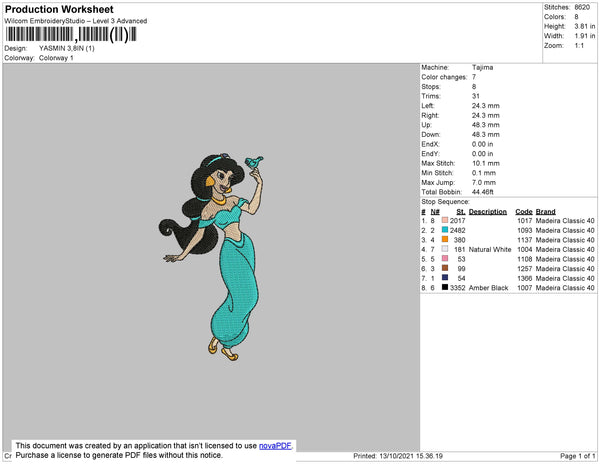The width and height of the screenshot is (600, 464).
Task: Select the design barcode
Action: pyautogui.click(x=71, y=34)
